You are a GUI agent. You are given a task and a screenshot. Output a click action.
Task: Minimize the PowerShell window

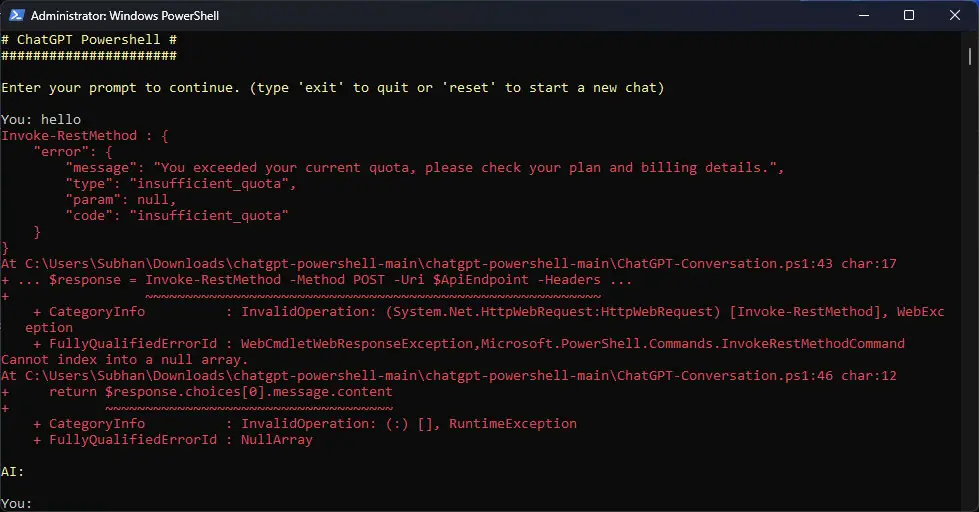[864, 15]
